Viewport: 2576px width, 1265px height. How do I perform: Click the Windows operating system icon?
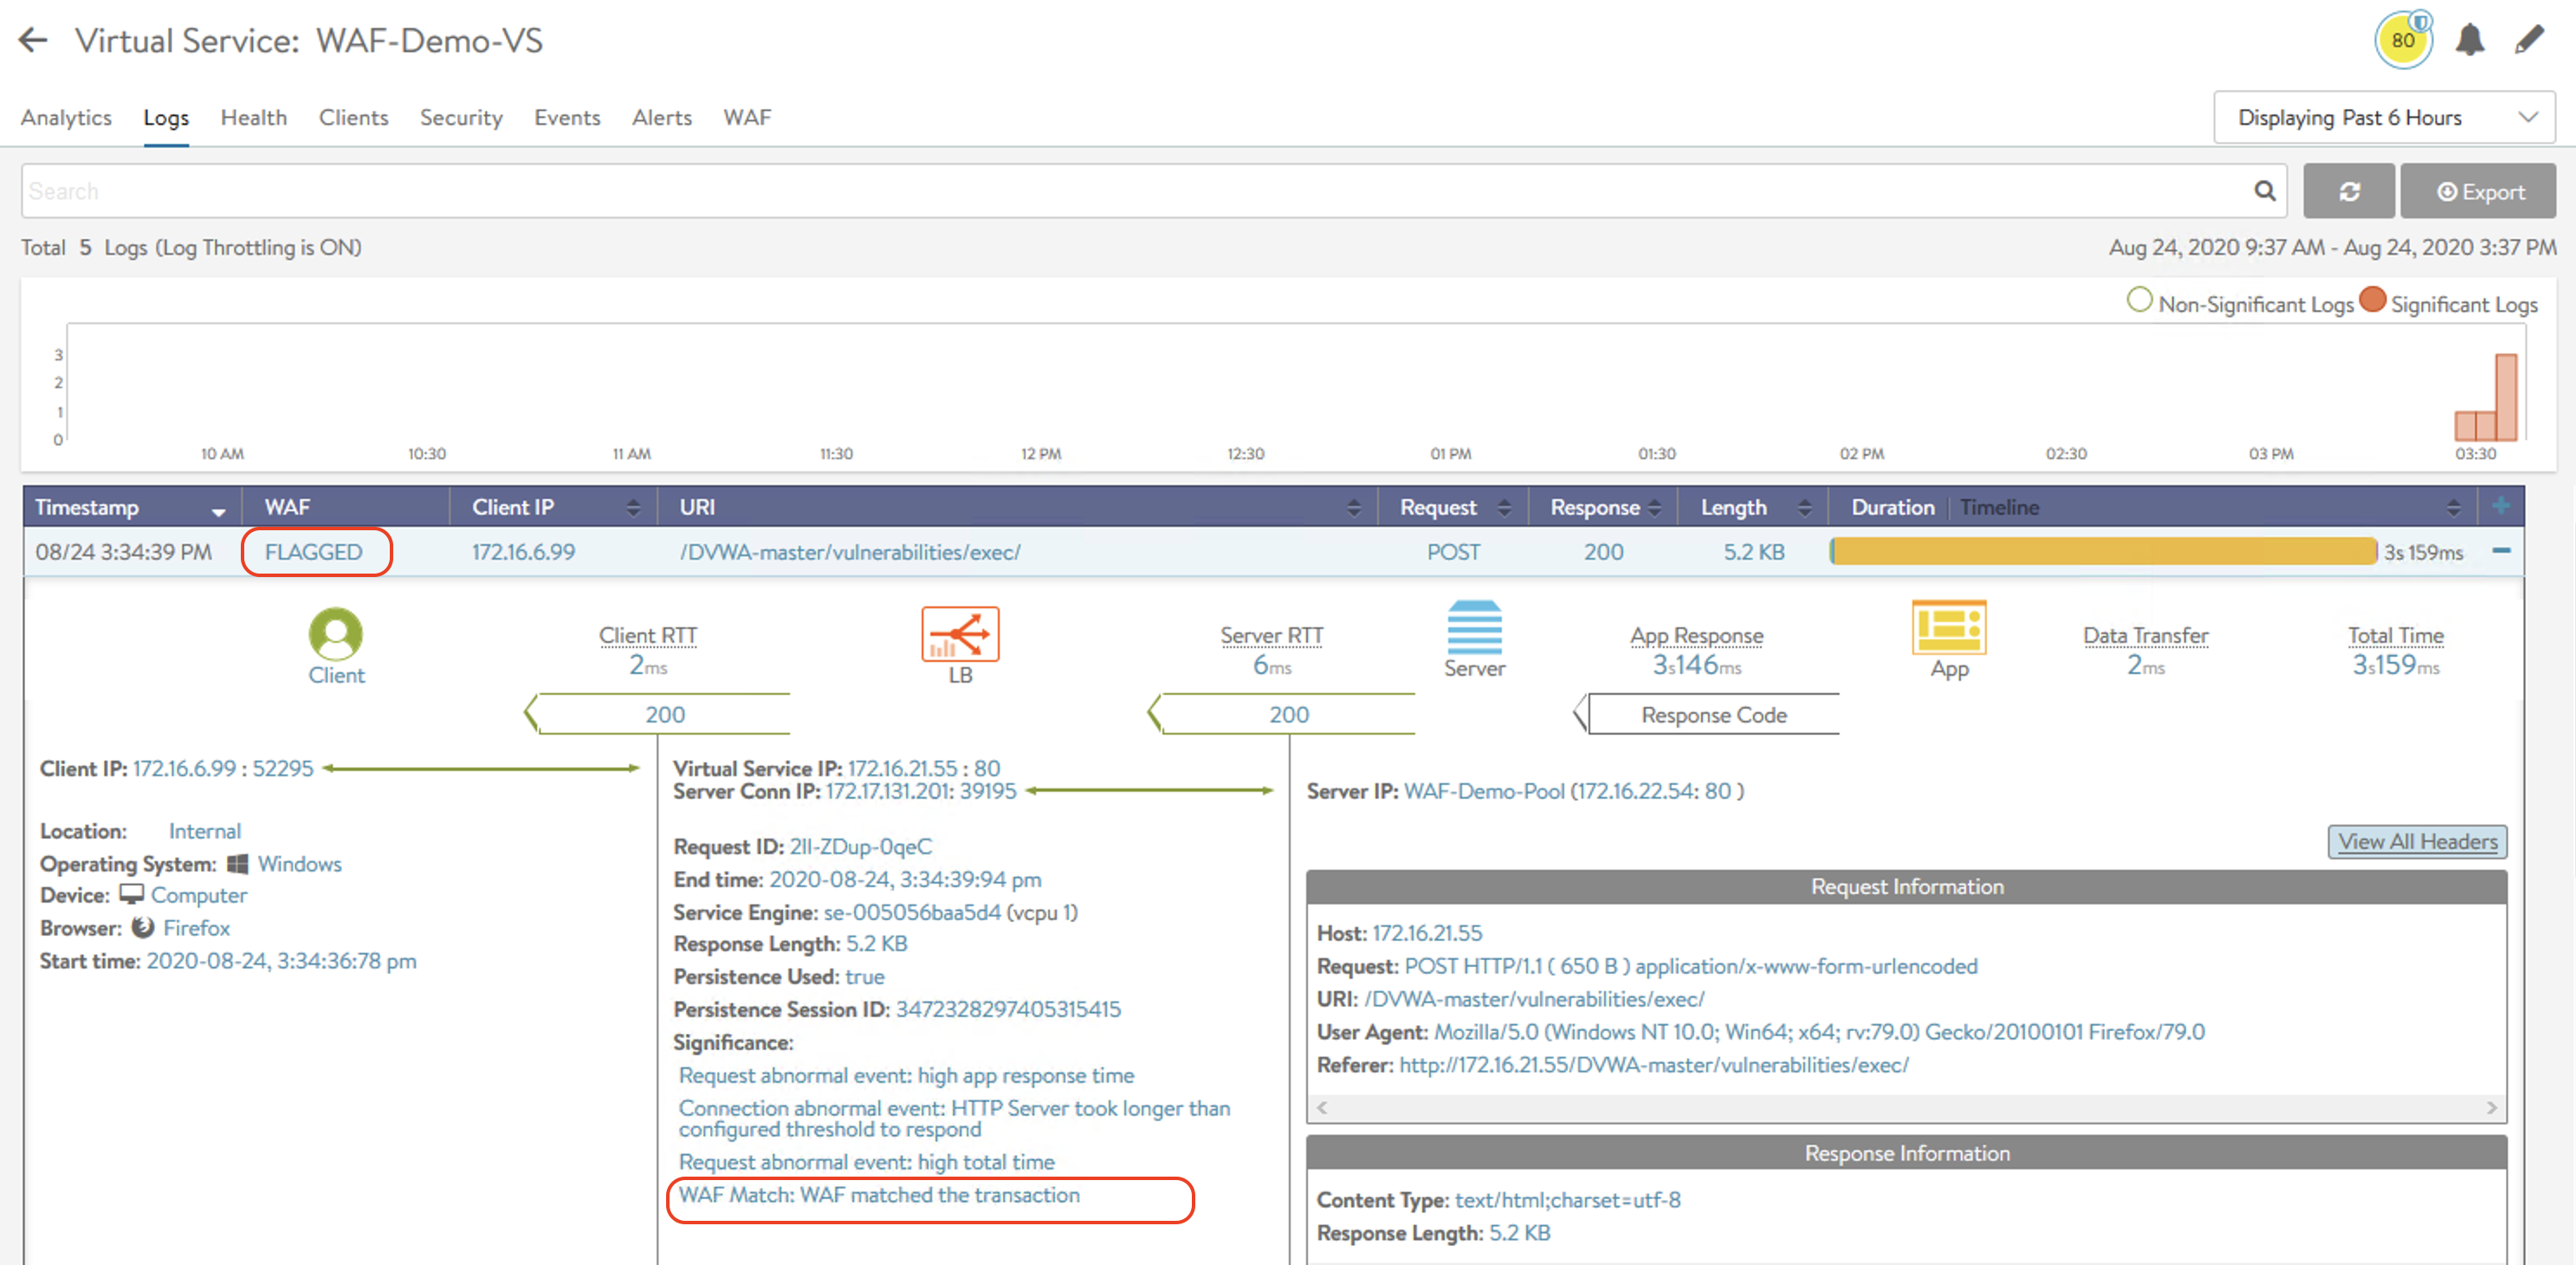click(x=237, y=864)
